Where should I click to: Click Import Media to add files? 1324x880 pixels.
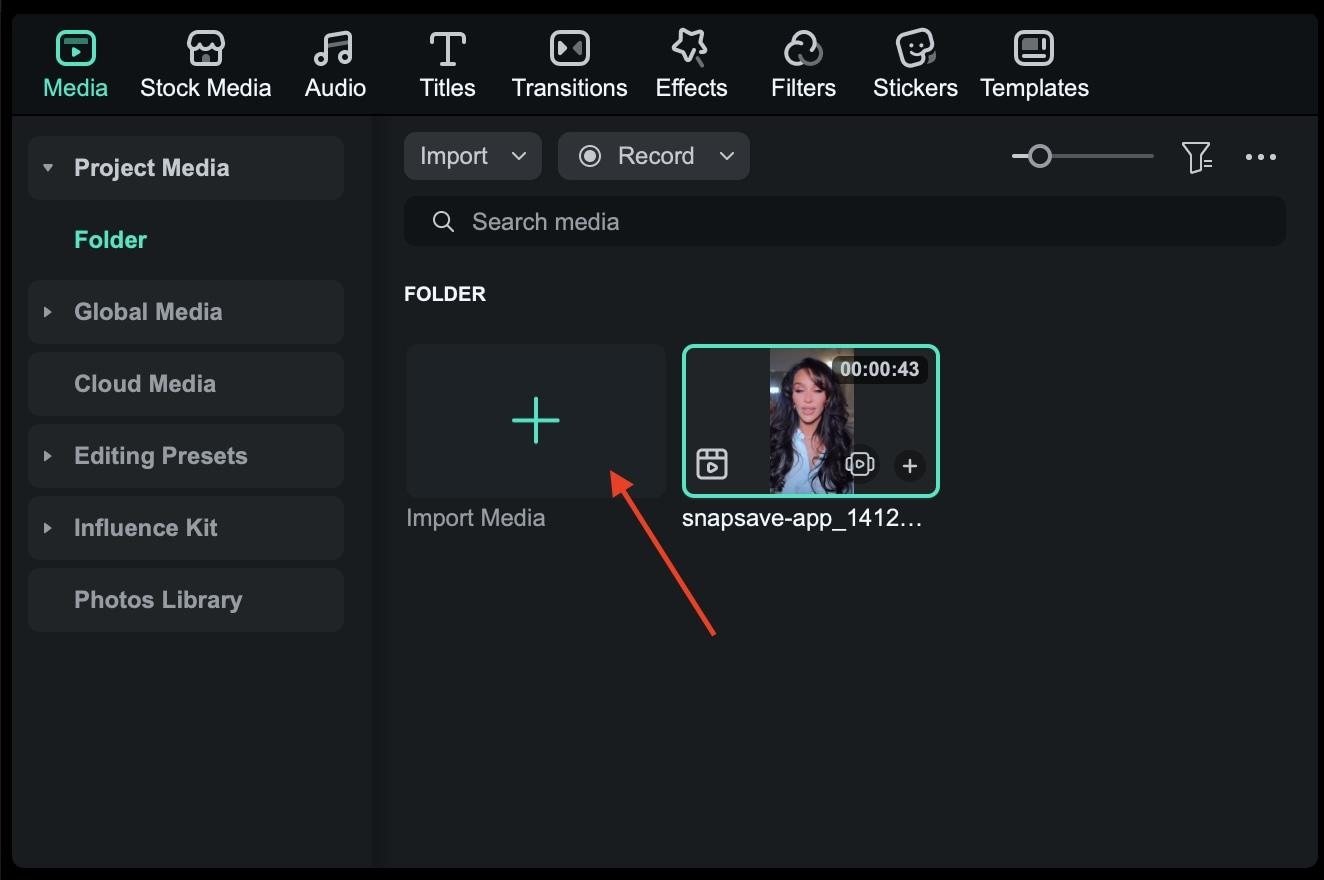tap(535, 421)
